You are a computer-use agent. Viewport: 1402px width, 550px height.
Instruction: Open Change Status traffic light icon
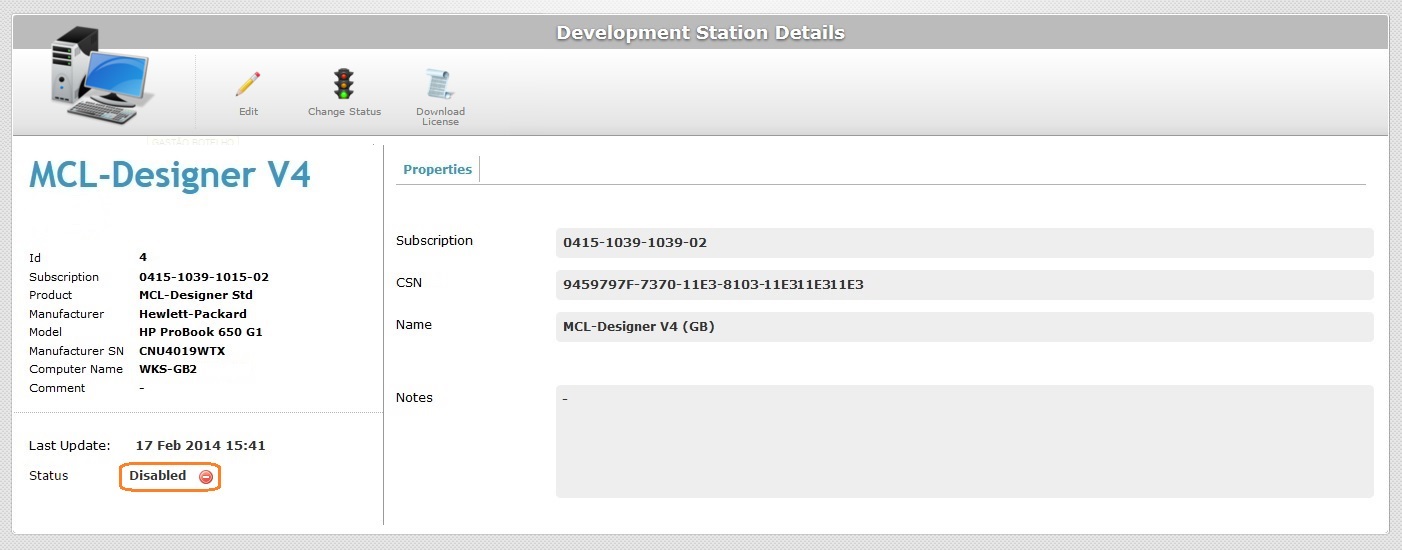pyautogui.click(x=344, y=84)
